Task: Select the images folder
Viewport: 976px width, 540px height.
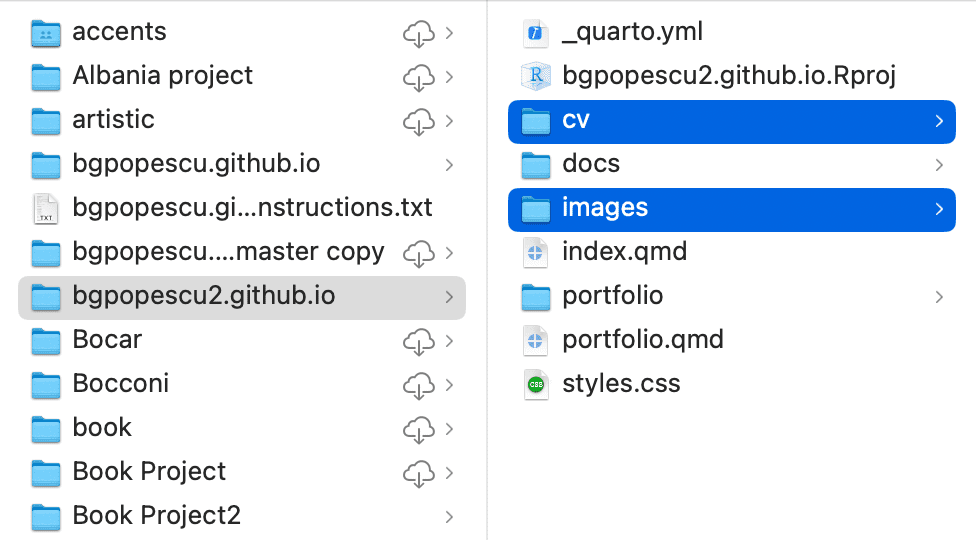Action: pyautogui.click(x=604, y=208)
